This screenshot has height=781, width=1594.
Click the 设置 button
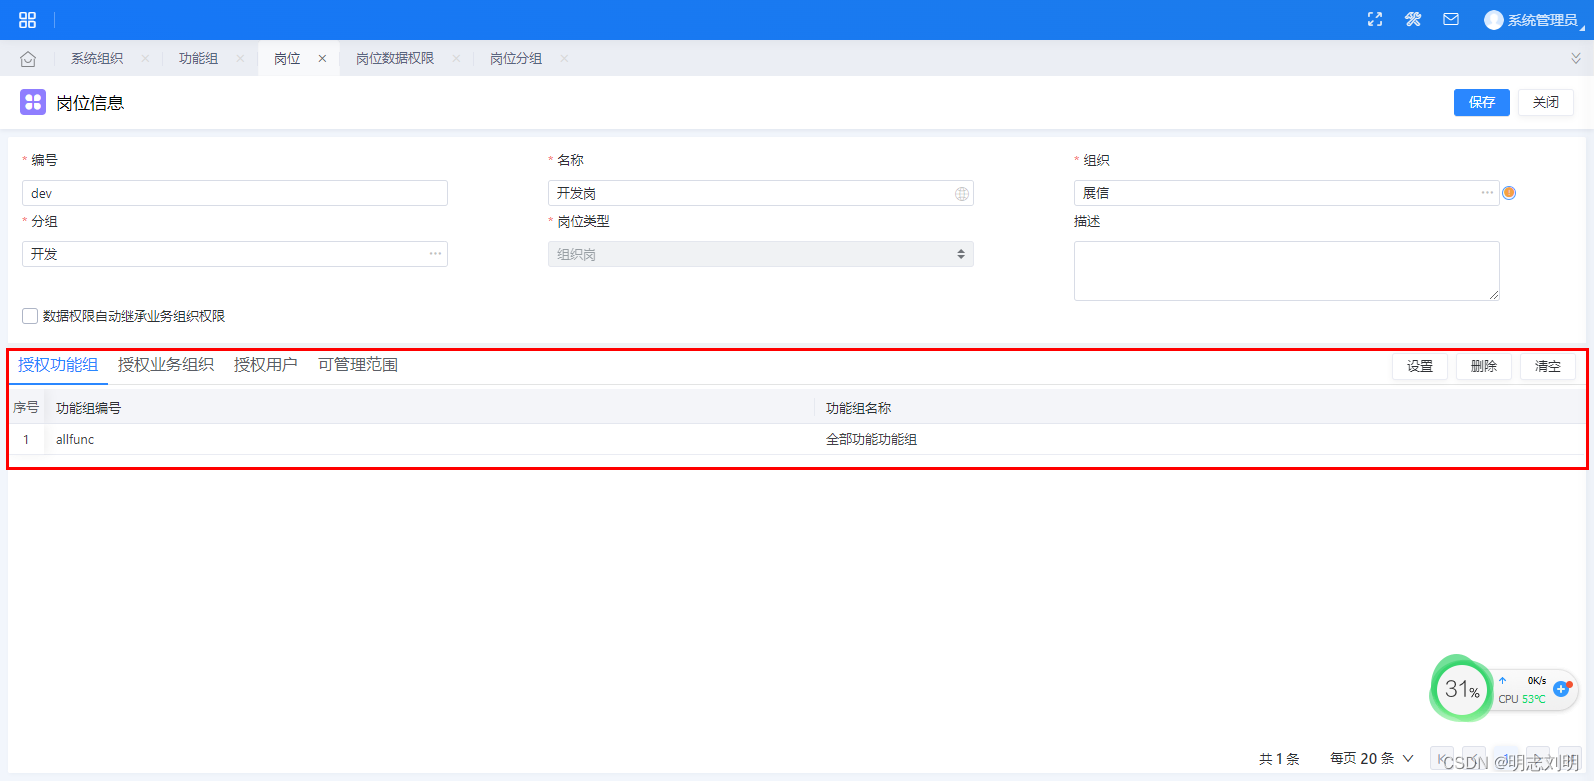pyautogui.click(x=1420, y=366)
